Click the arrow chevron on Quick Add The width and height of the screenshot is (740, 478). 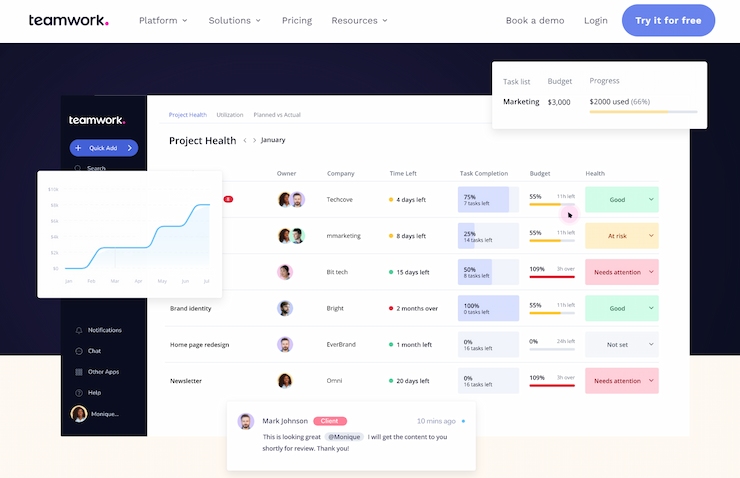(x=130, y=148)
